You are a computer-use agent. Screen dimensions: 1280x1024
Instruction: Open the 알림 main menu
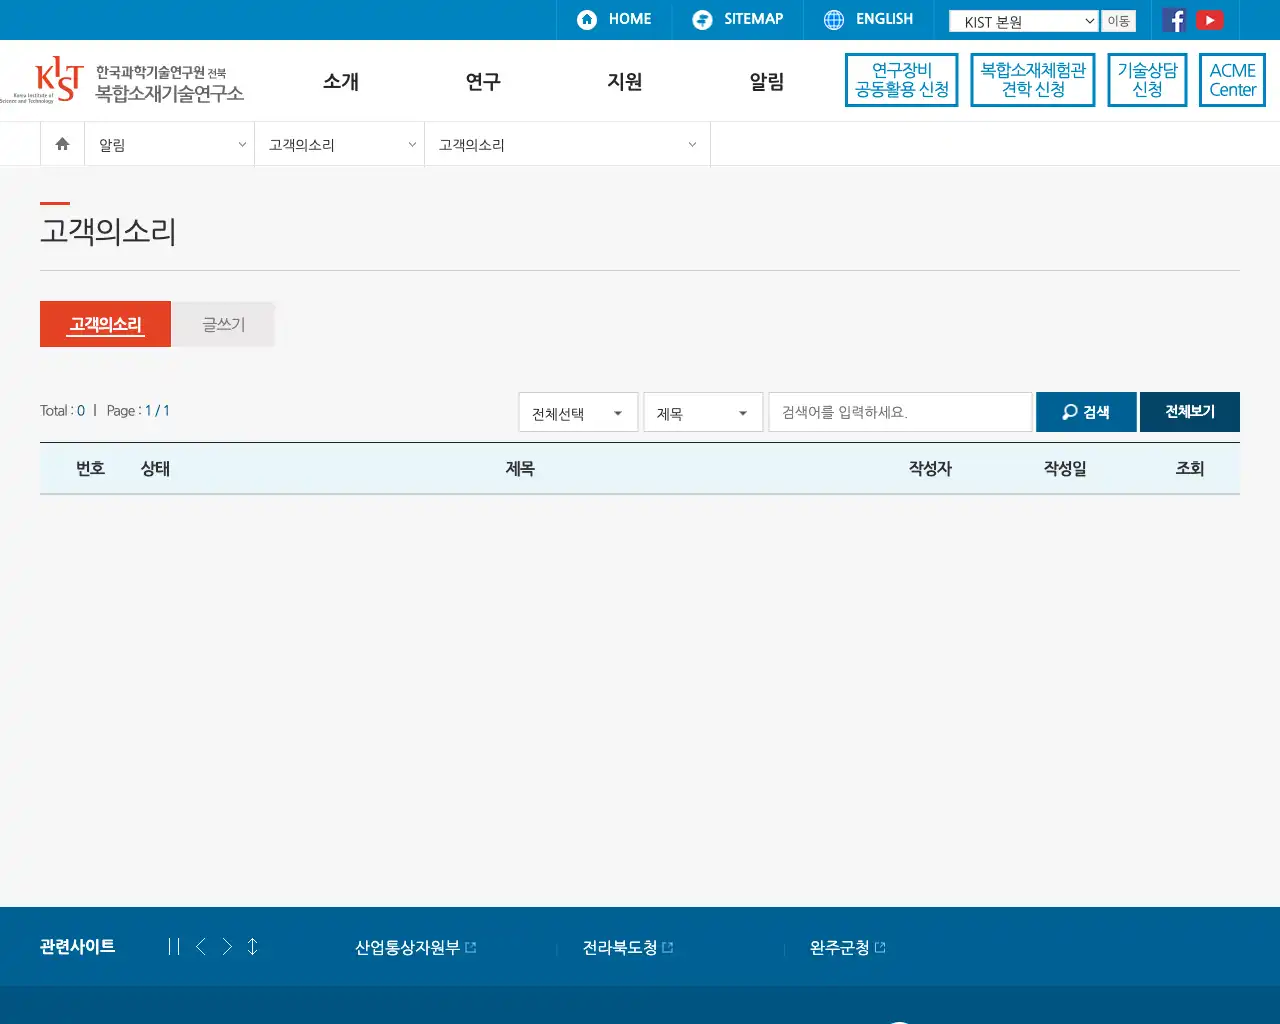coord(767,82)
